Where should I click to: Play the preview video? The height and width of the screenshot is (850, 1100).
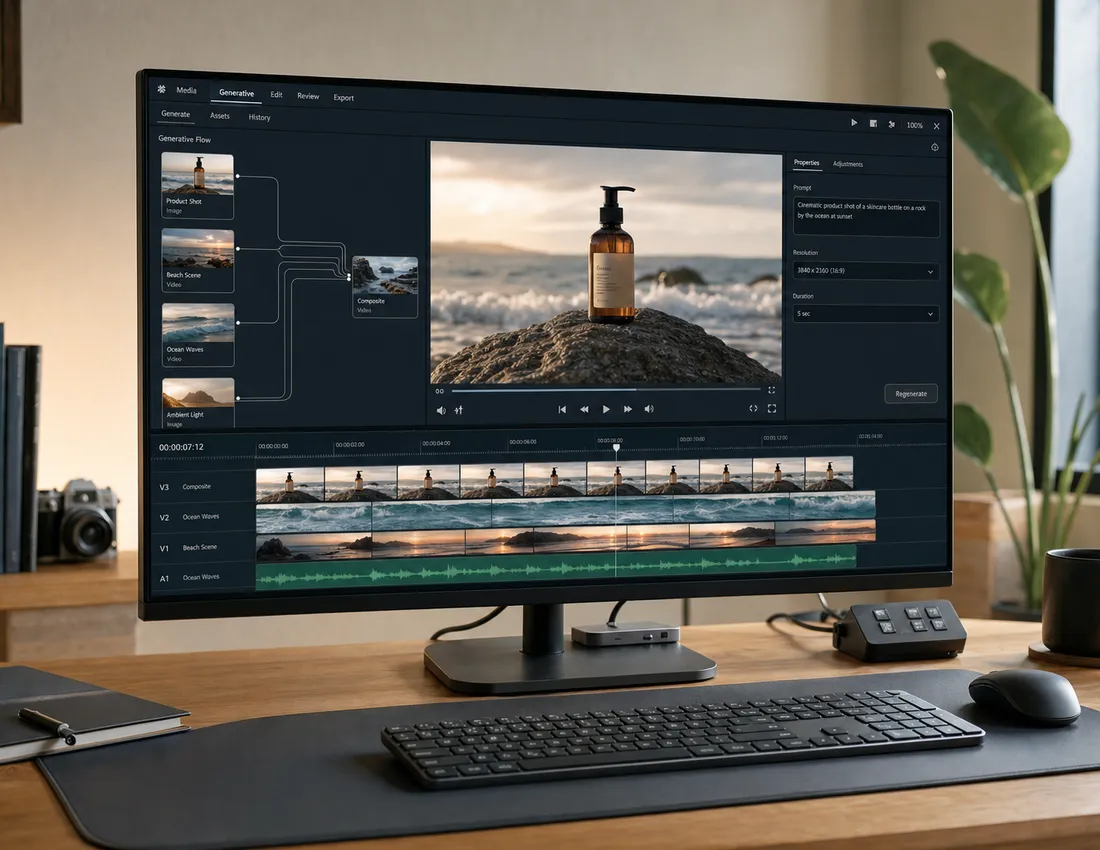[606, 409]
